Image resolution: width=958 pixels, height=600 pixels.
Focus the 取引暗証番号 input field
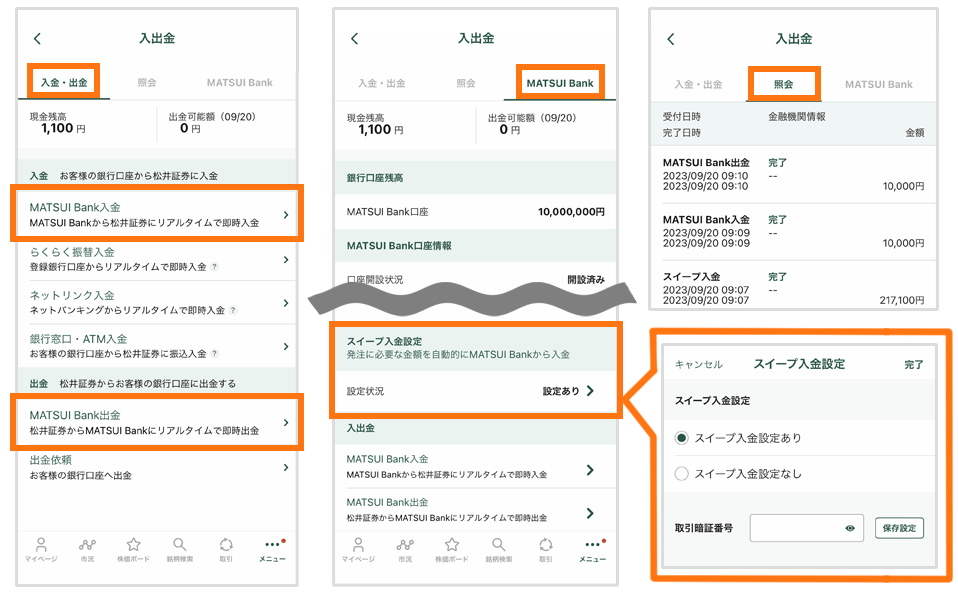pyautogui.click(x=806, y=528)
